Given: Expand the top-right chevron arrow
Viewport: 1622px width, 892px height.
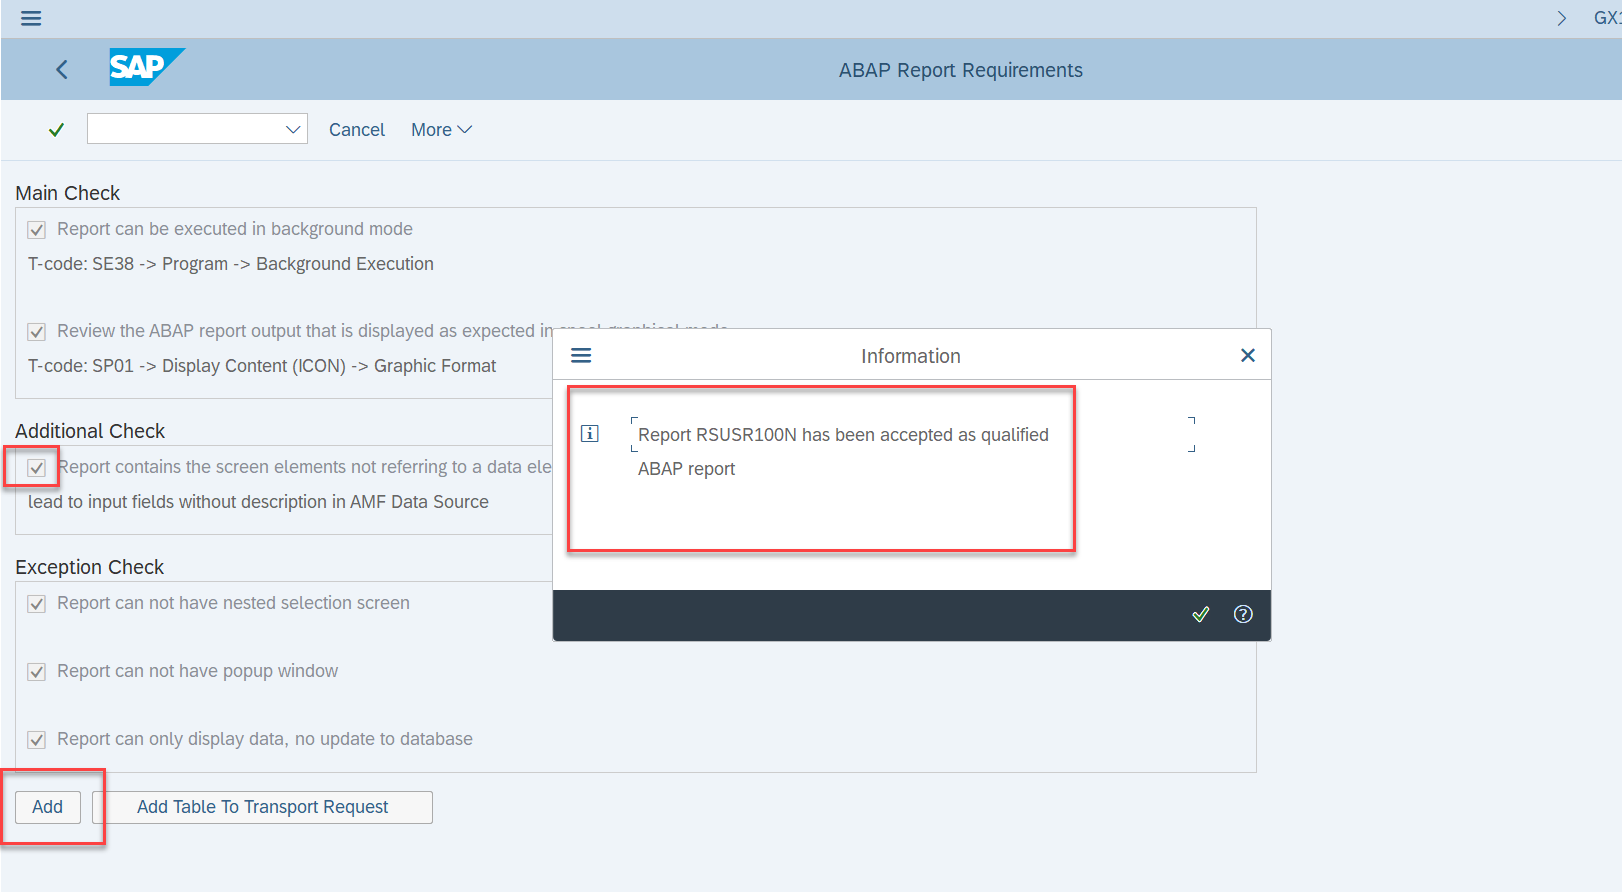Looking at the screenshot, I should click(x=1562, y=18).
